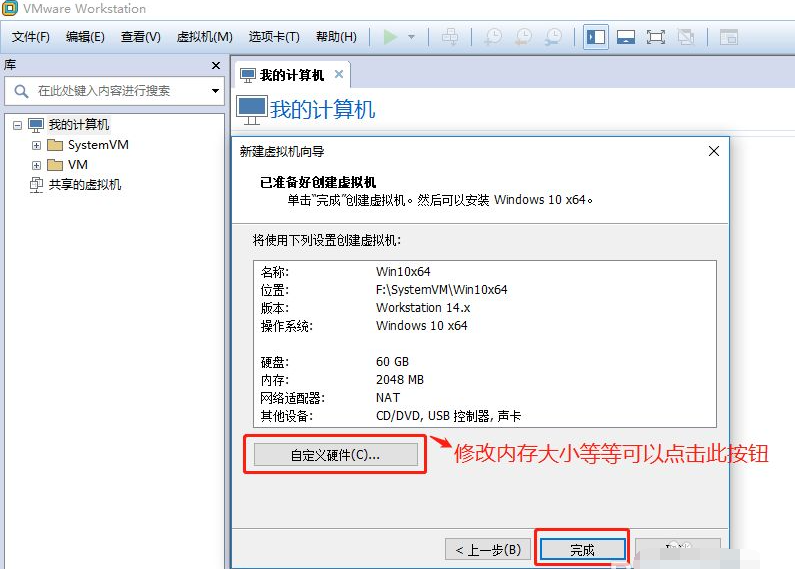Expand the VM folder node
This screenshot has height=569, width=795.
(36, 165)
